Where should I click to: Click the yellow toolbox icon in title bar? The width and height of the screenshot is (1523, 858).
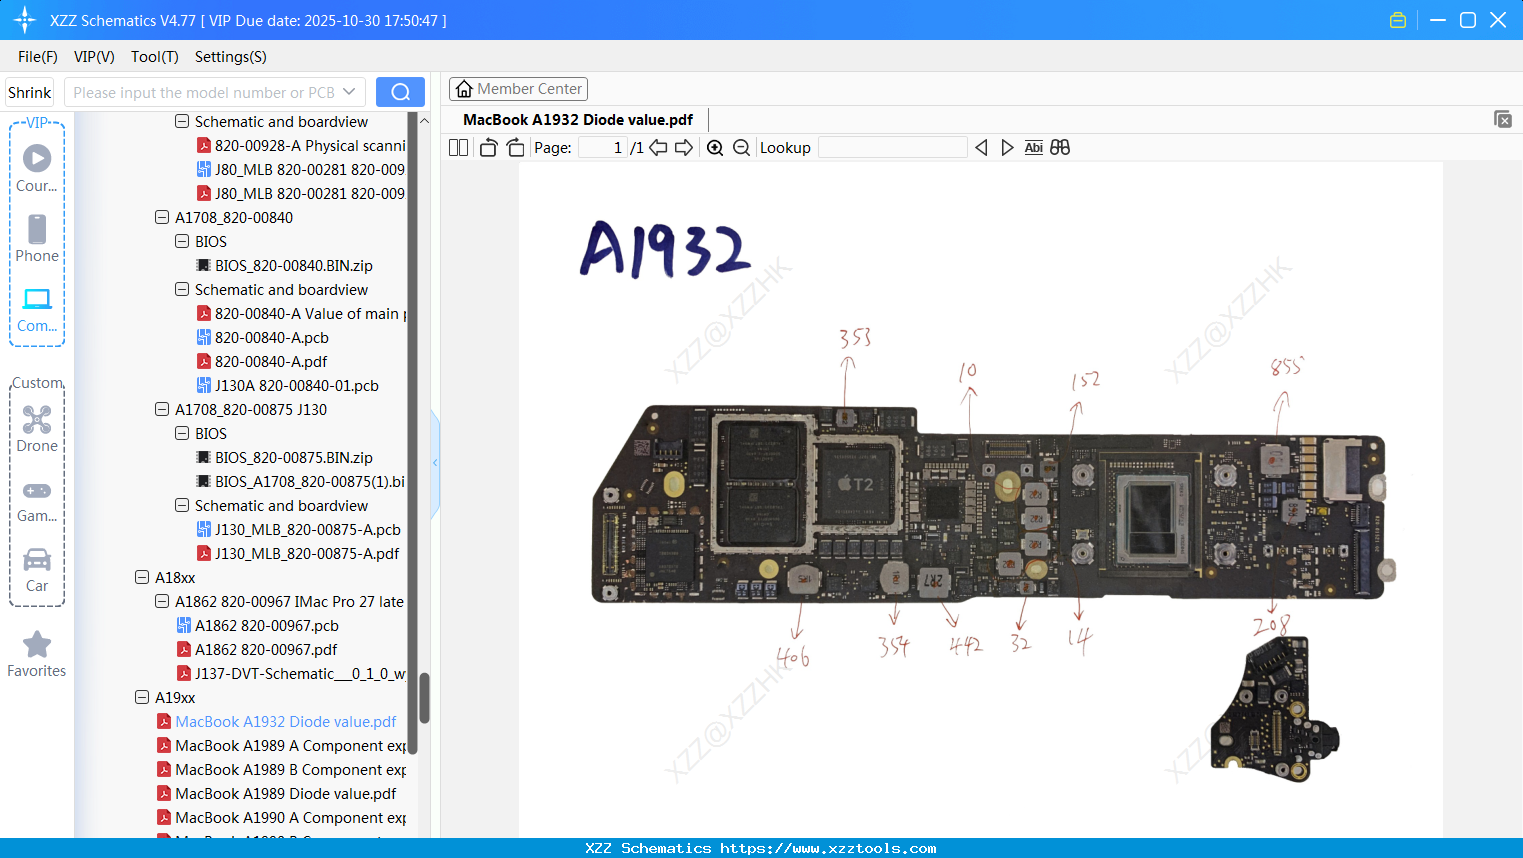click(x=1398, y=20)
